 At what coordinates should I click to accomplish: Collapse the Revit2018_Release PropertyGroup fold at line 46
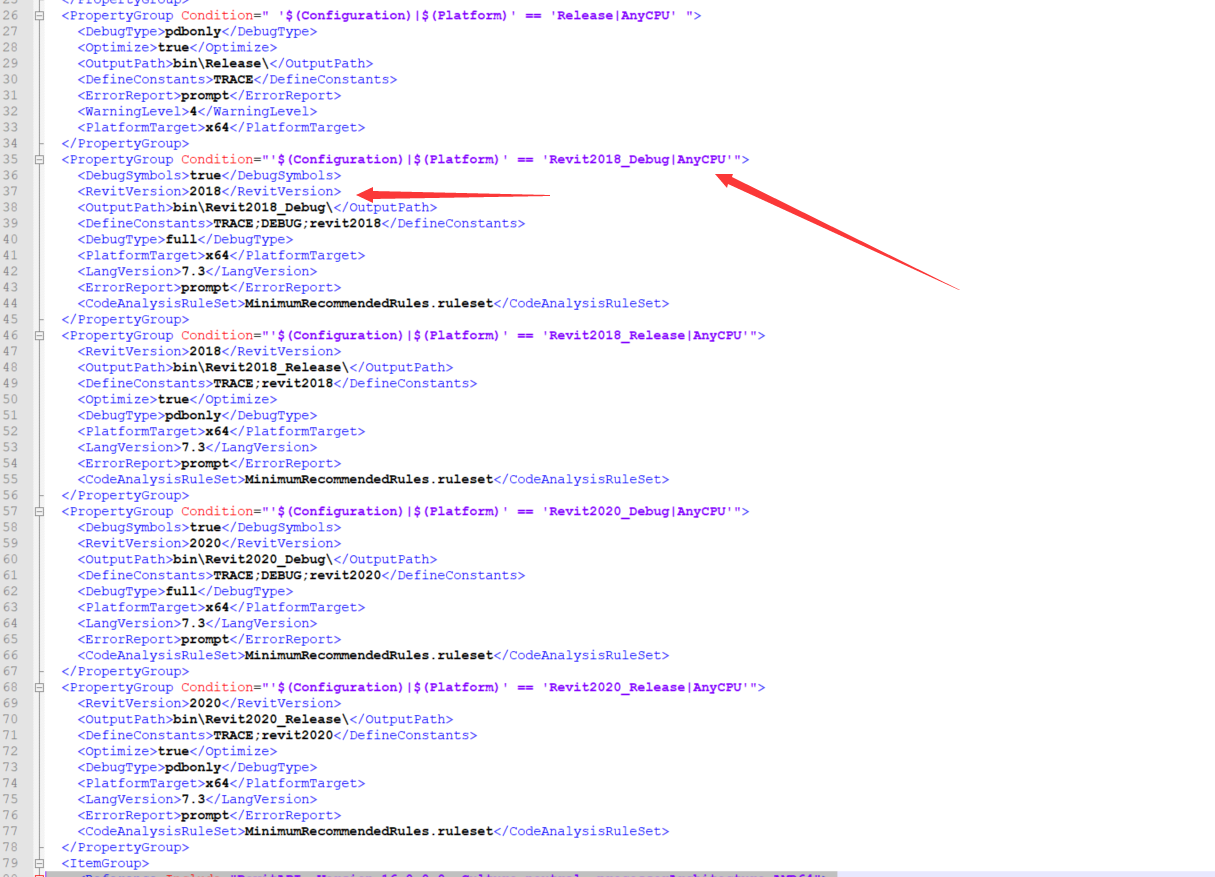pyautogui.click(x=39, y=336)
